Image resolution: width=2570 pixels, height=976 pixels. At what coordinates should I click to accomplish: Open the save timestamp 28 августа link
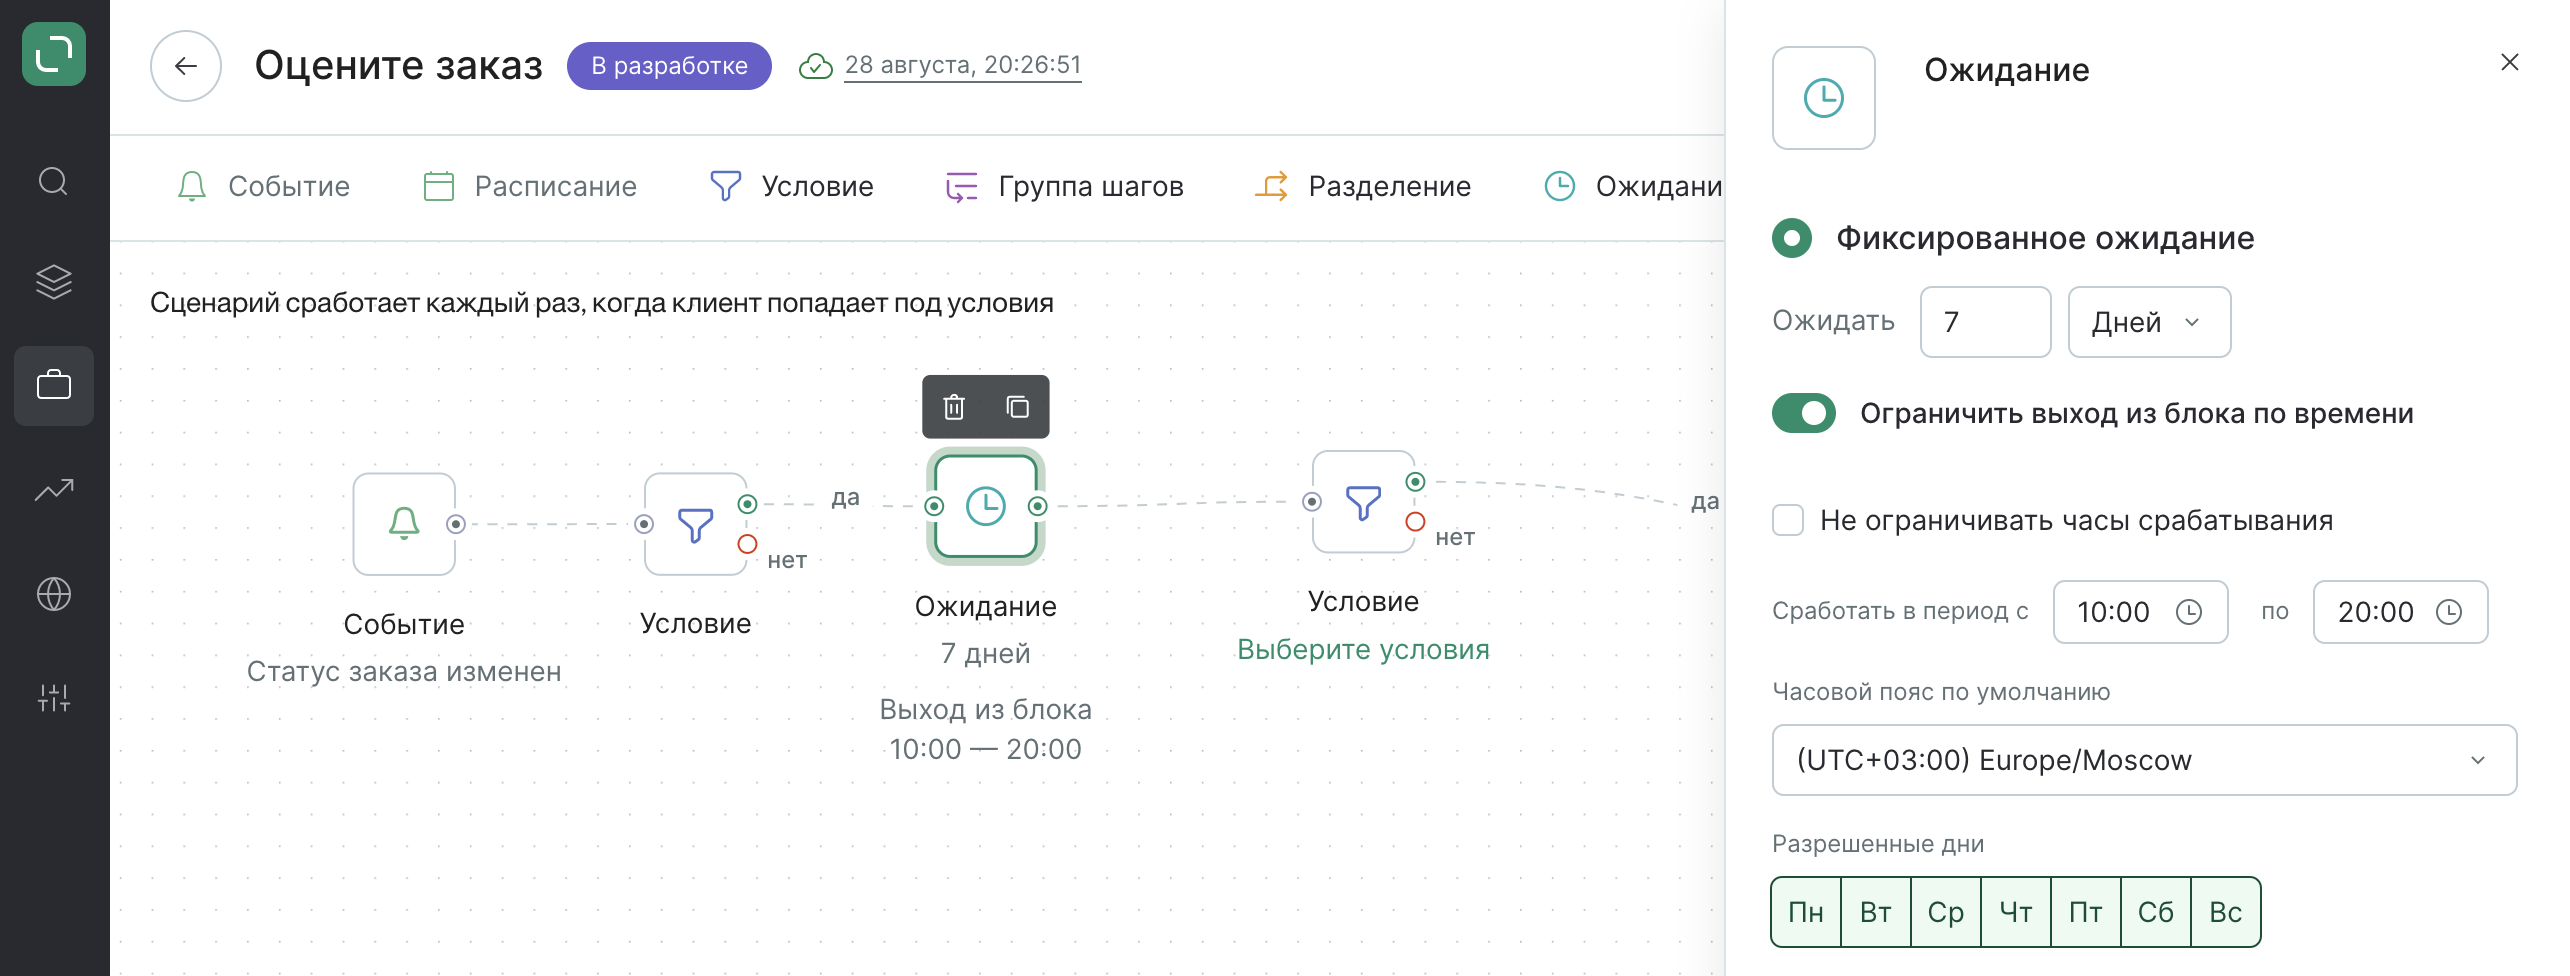click(963, 65)
